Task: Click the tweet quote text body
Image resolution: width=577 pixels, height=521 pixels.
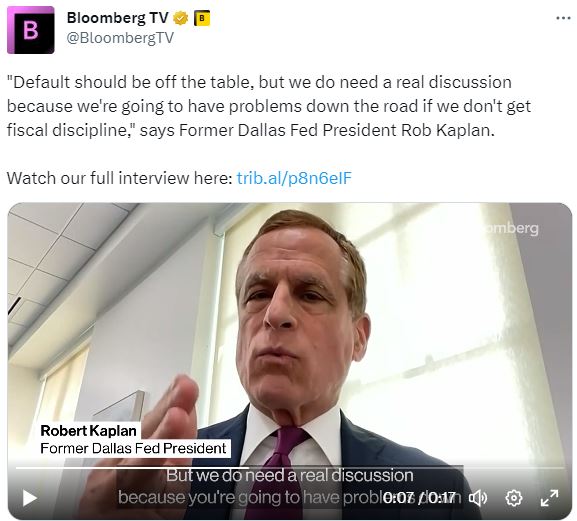Action: pos(269,106)
